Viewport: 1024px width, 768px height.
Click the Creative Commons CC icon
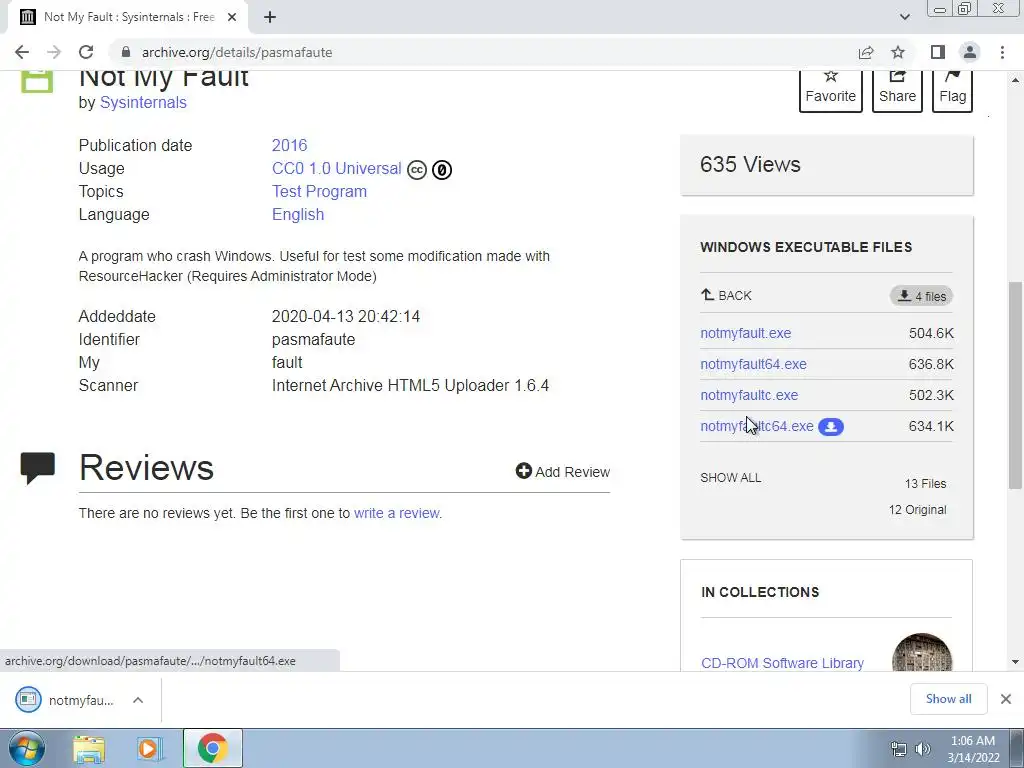(x=417, y=170)
